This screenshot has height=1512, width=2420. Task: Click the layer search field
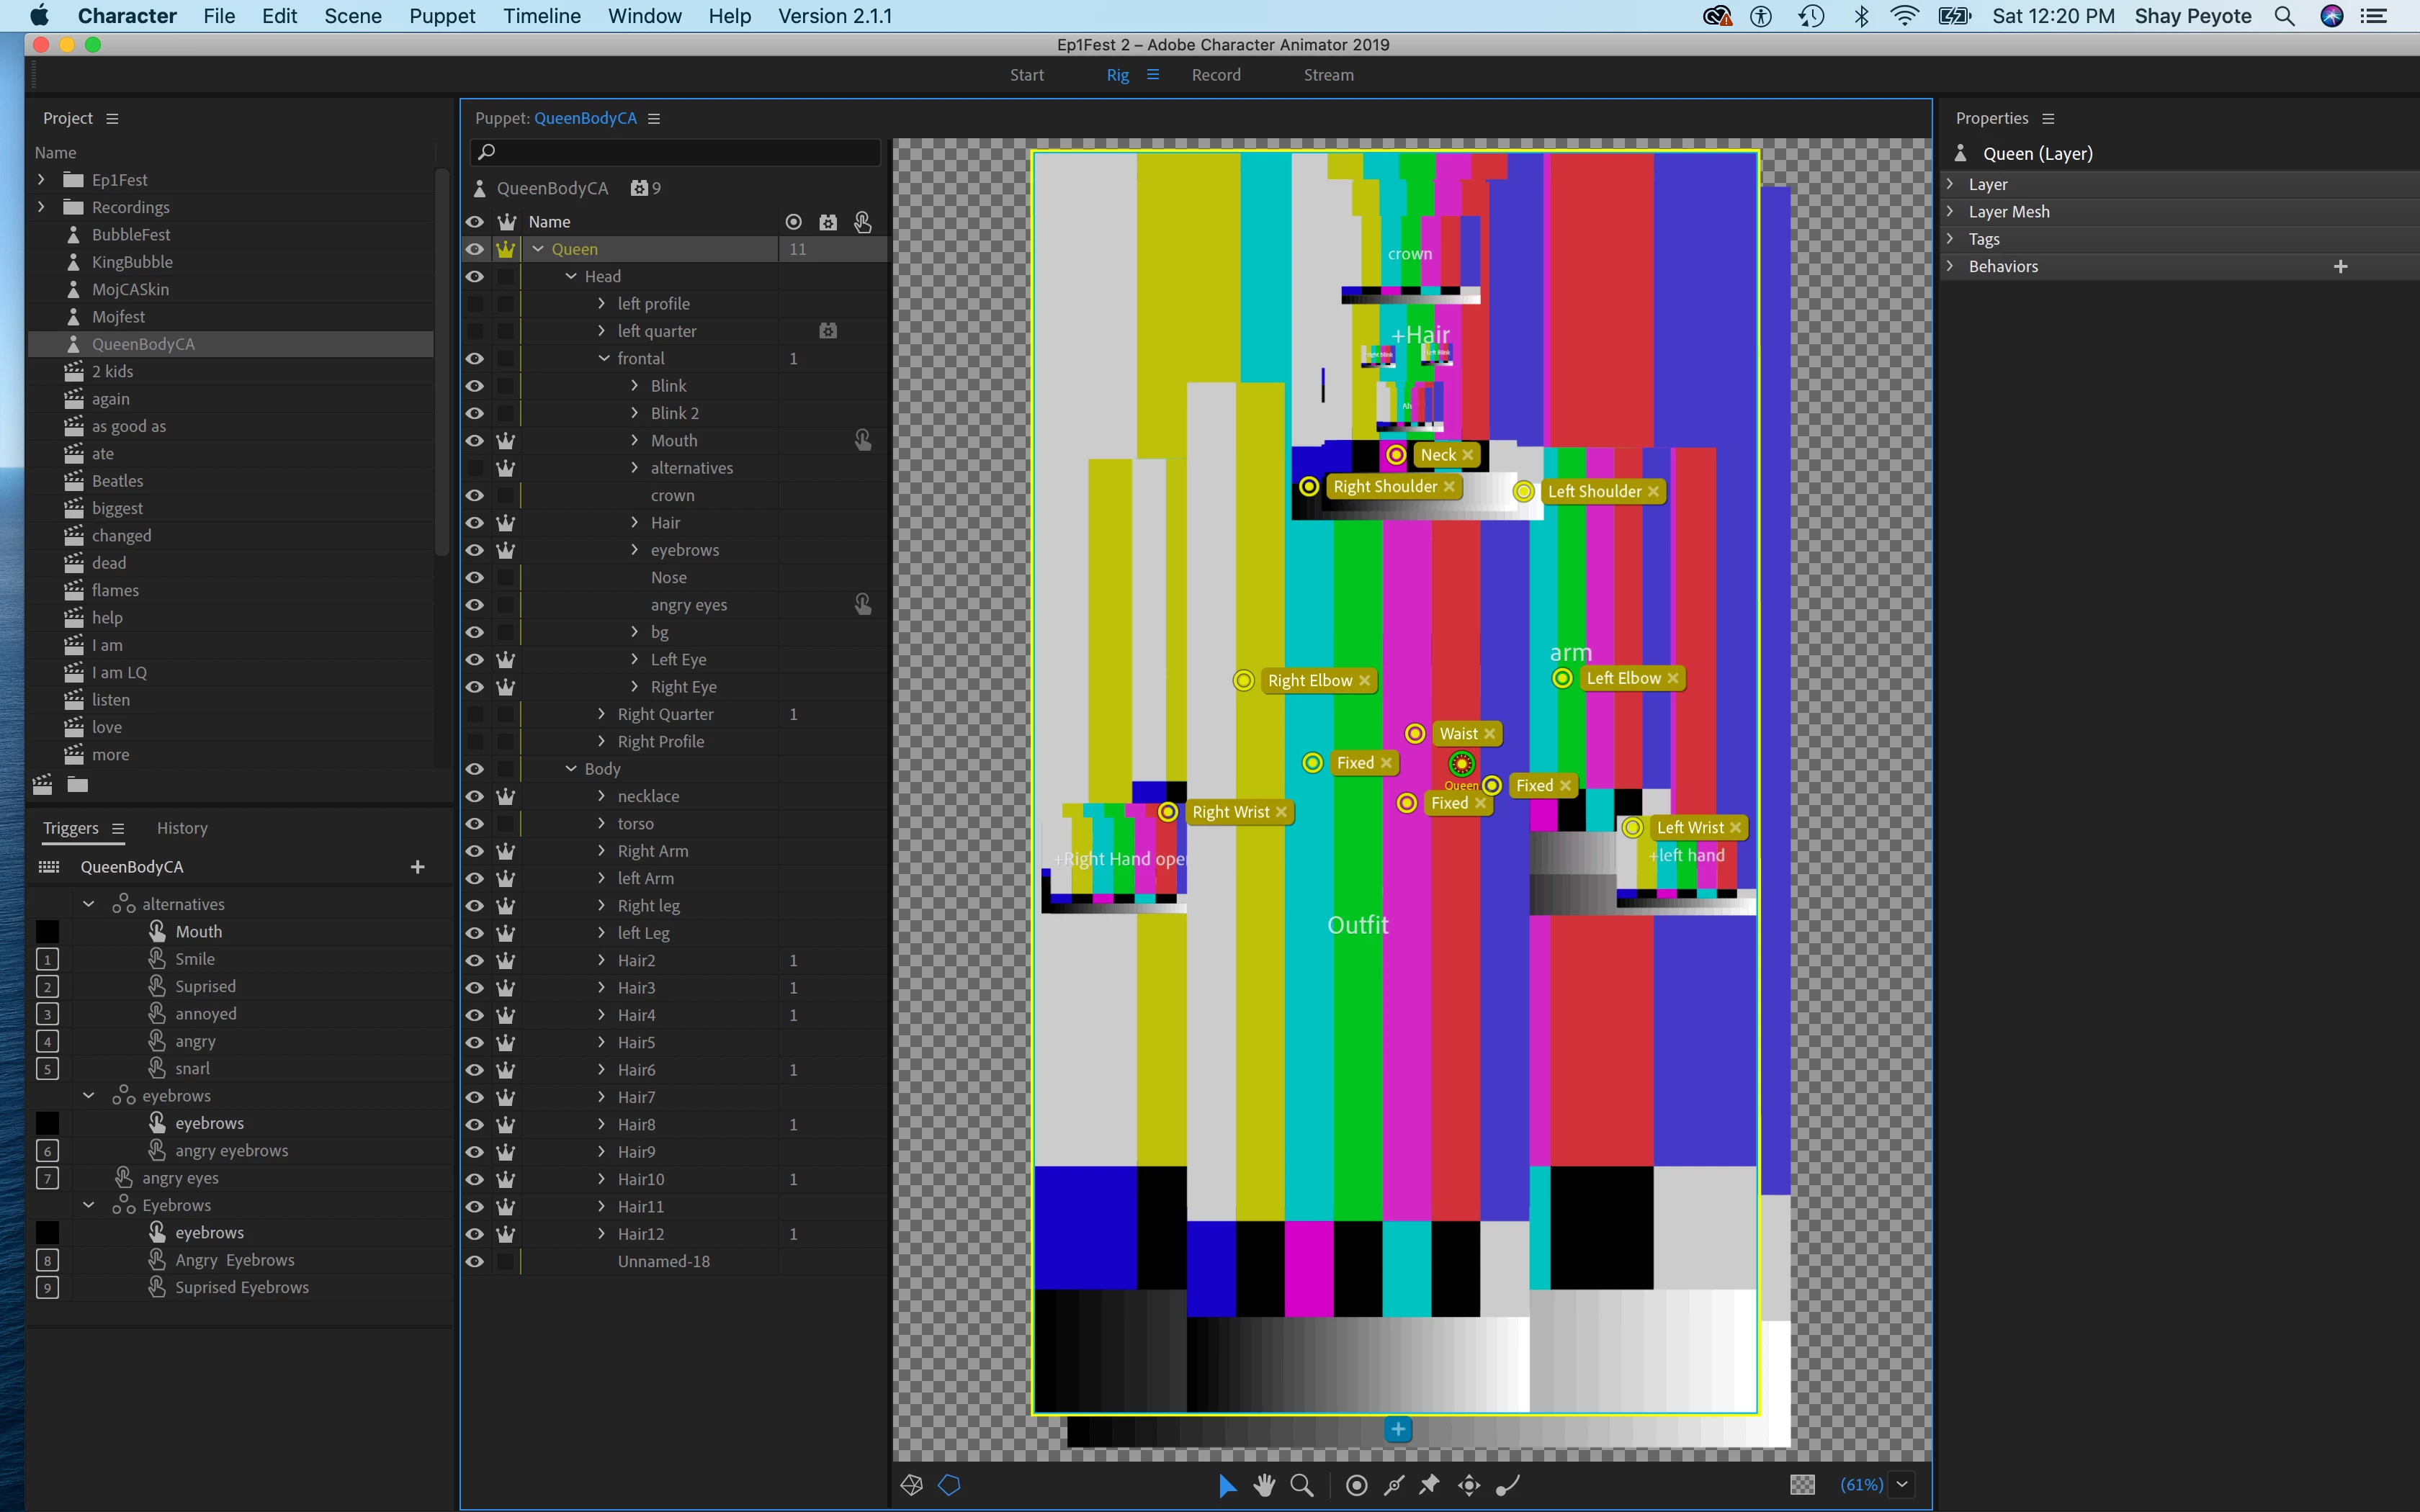676,152
